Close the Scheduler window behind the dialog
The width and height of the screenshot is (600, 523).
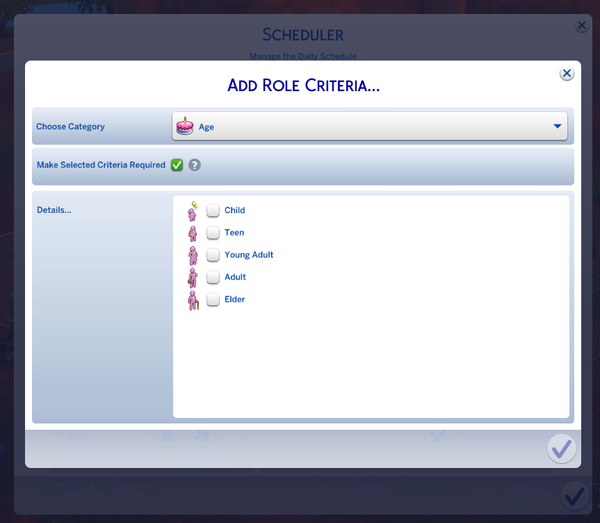tap(582, 27)
